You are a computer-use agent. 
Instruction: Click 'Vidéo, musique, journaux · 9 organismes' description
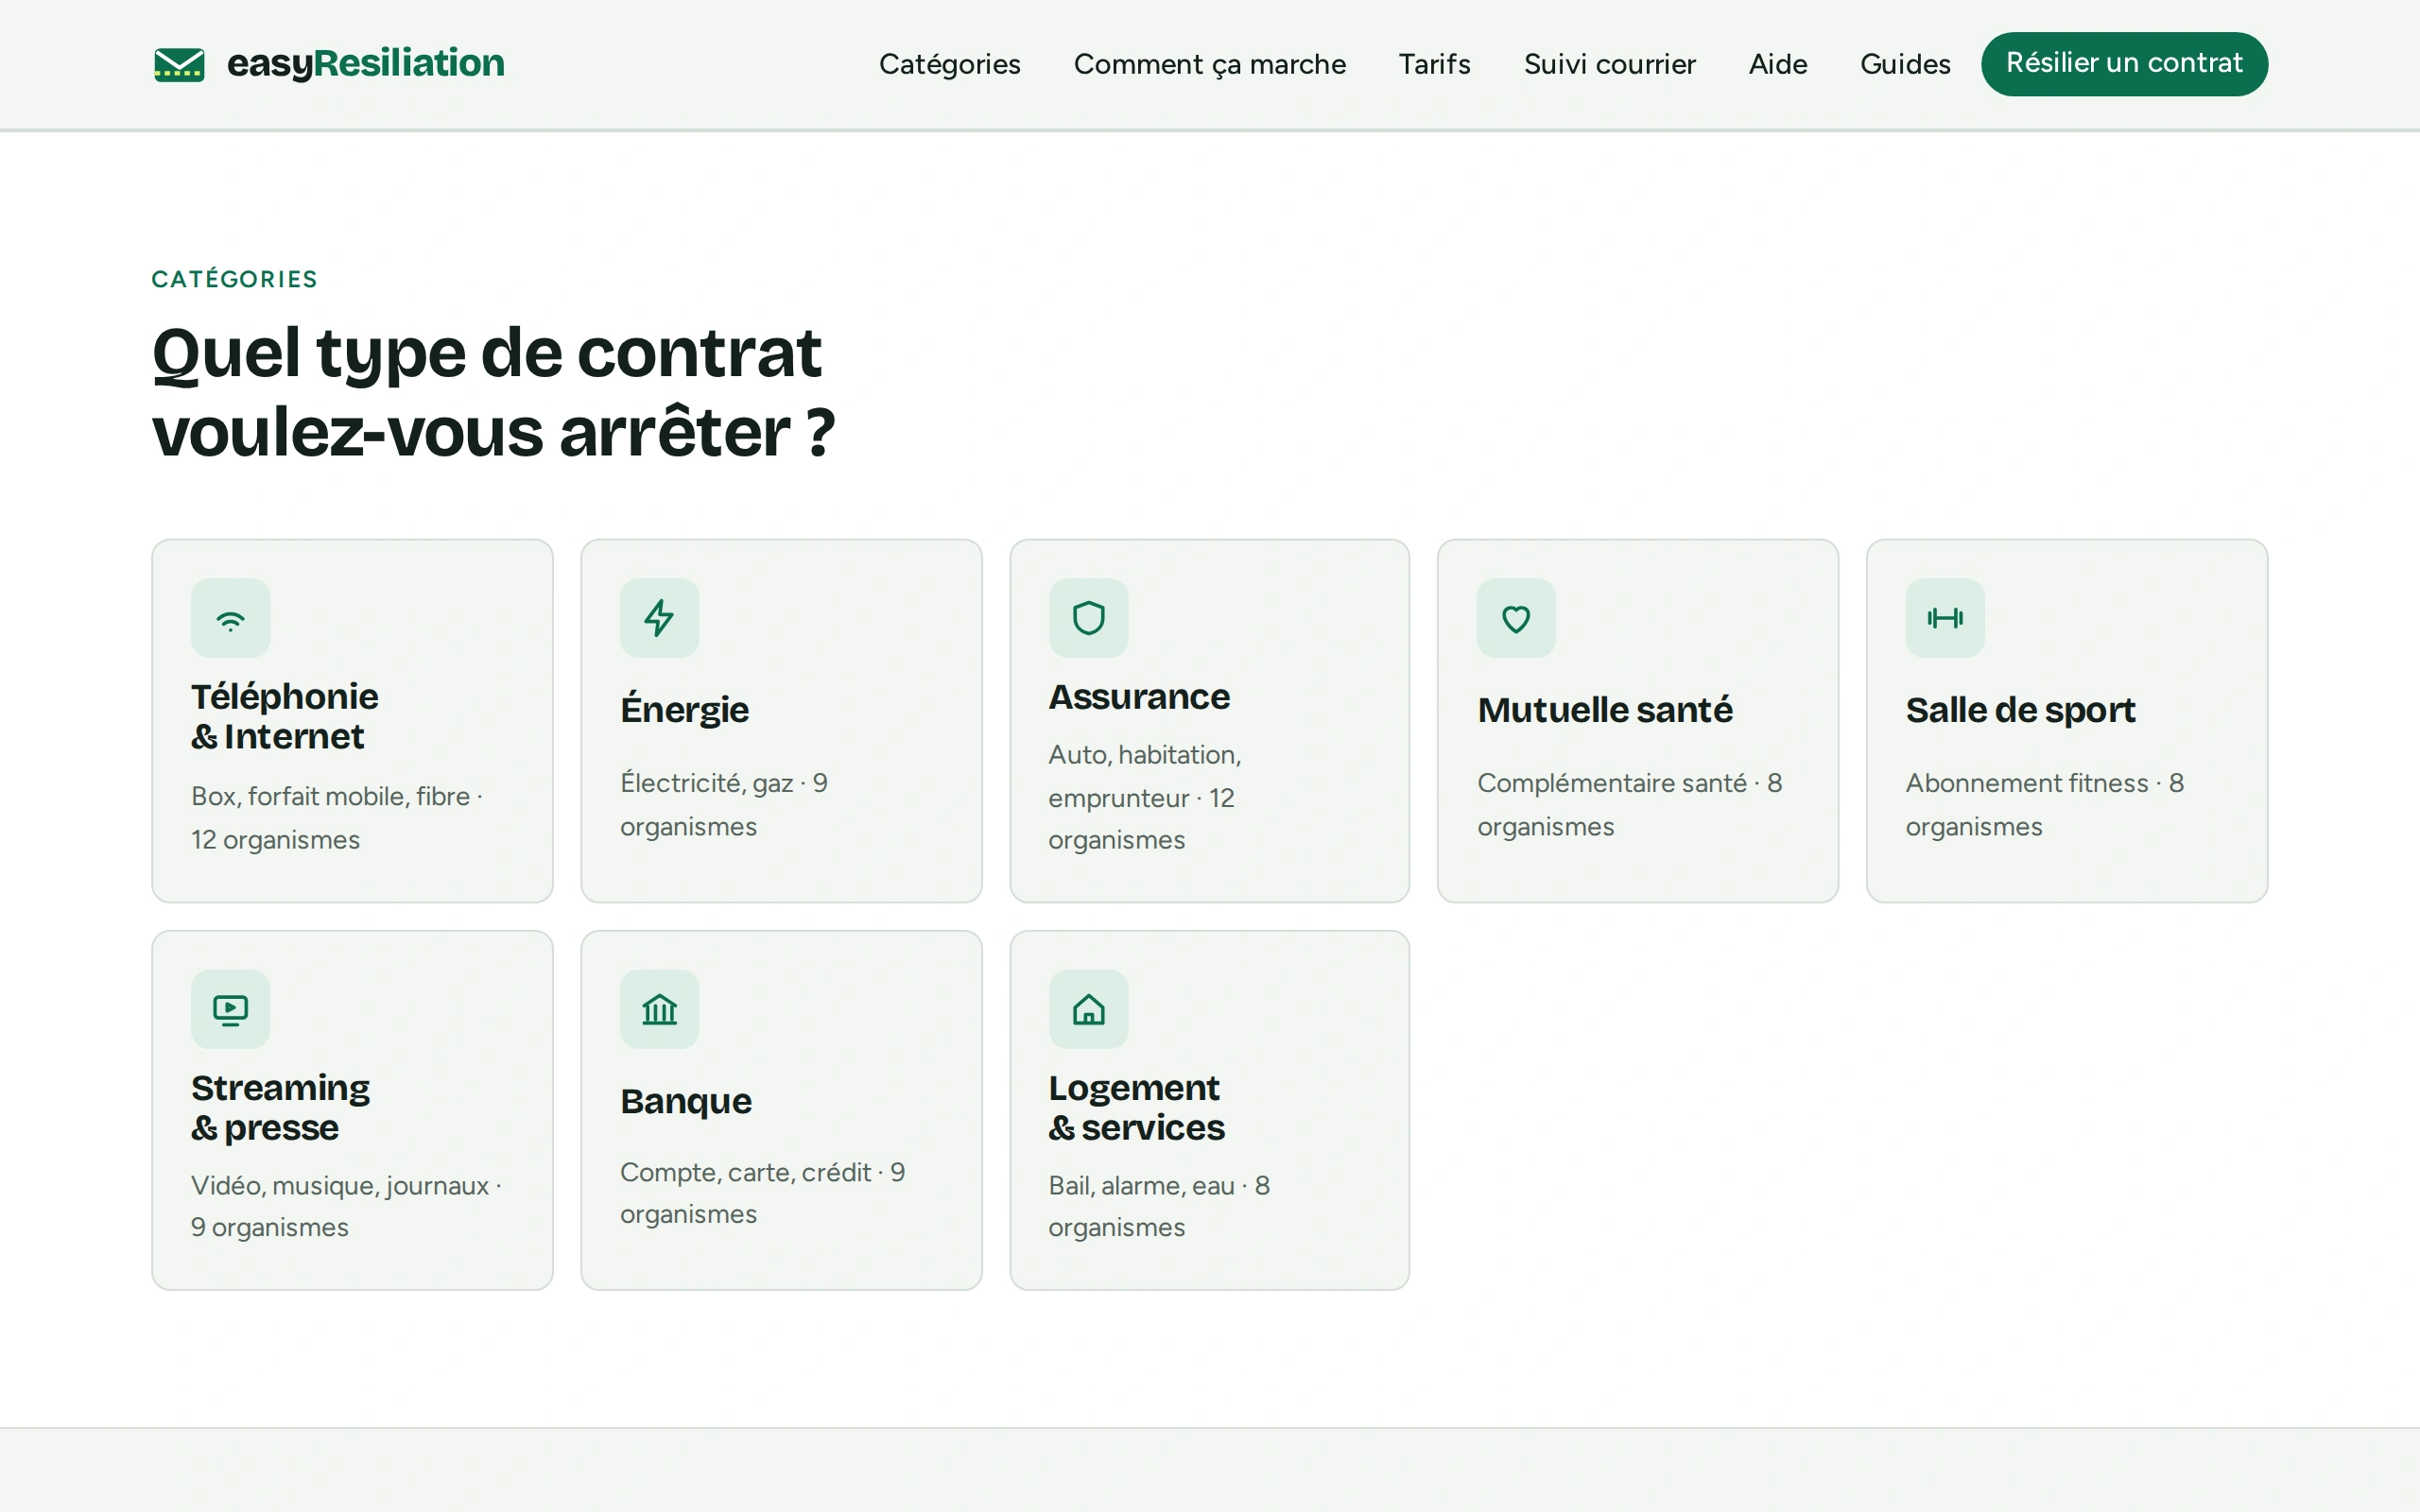click(x=347, y=1205)
